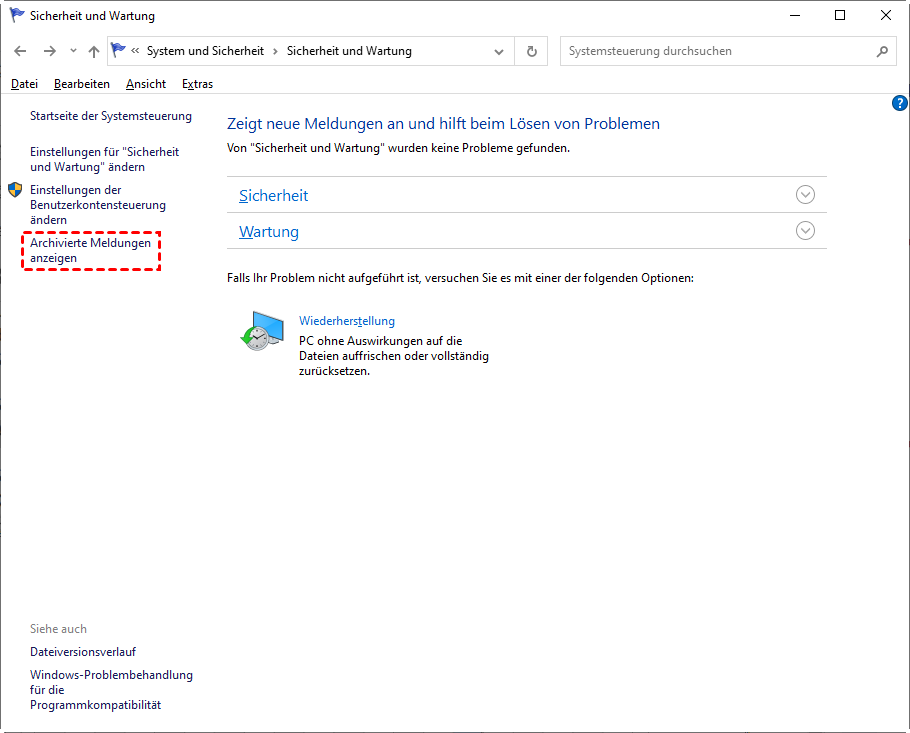Image resolution: width=910 pixels, height=733 pixels.
Task: Refresh the page with the refresh button
Action: pyautogui.click(x=532, y=51)
